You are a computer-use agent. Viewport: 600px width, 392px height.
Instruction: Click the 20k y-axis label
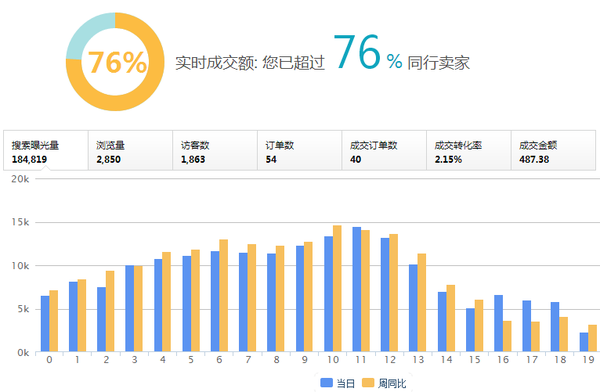[x=20, y=179]
